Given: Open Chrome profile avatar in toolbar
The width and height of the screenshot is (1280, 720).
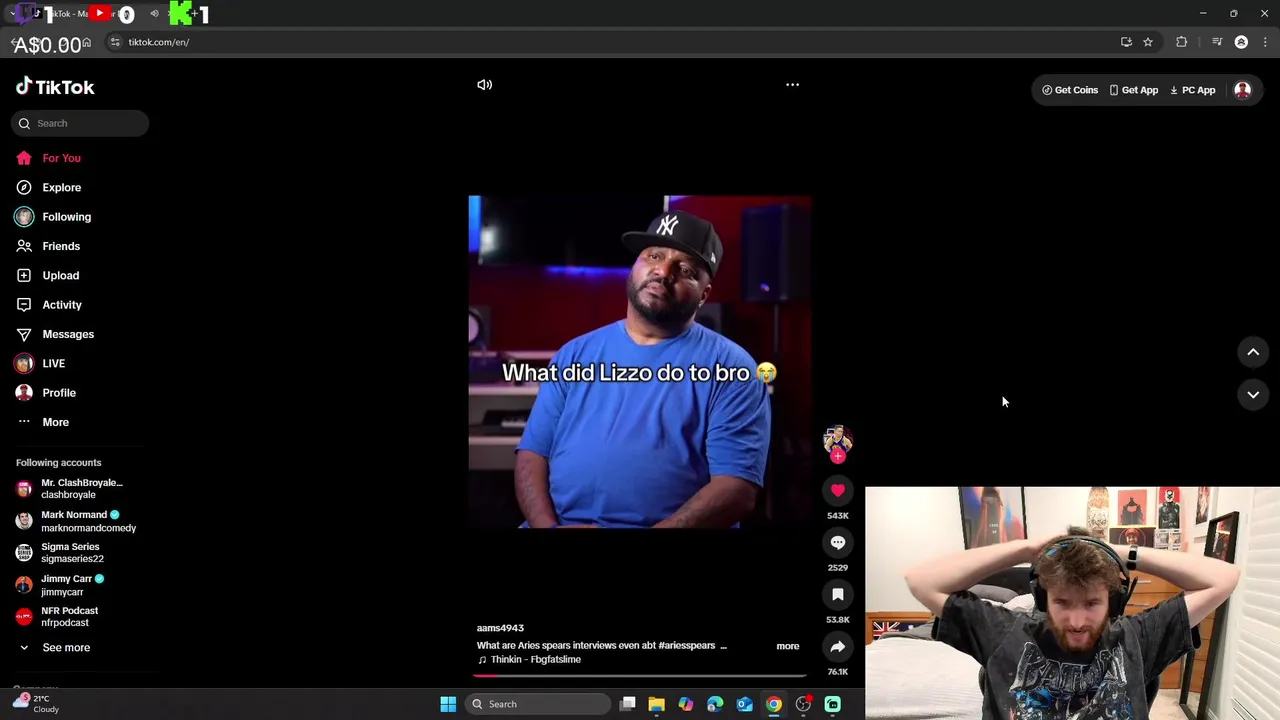Looking at the screenshot, I should pyautogui.click(x=1241, y=42).
